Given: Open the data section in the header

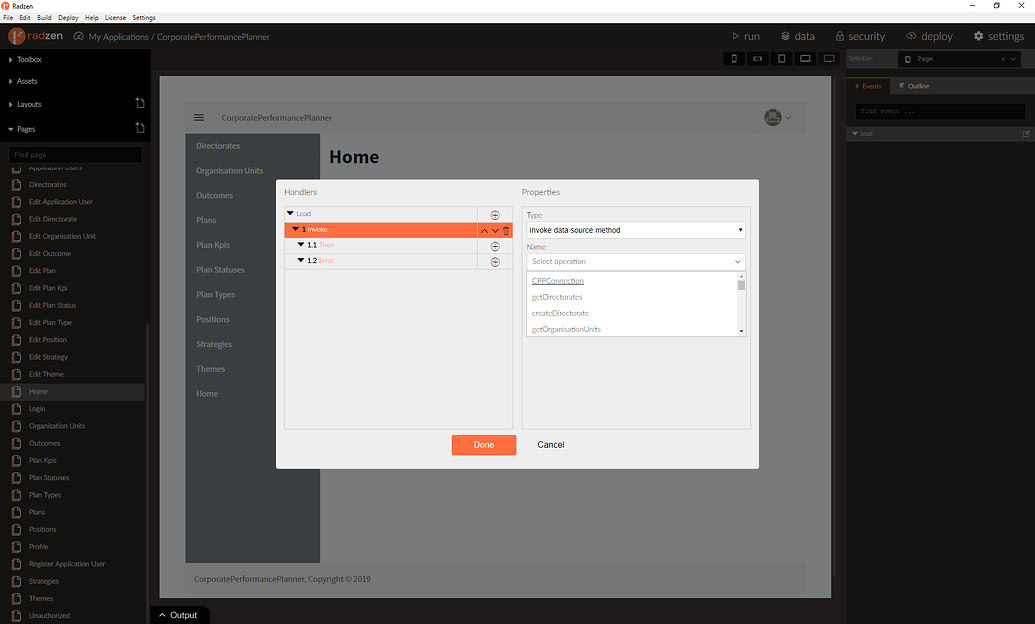Looking at the screenshot, I should click(797, 36).
